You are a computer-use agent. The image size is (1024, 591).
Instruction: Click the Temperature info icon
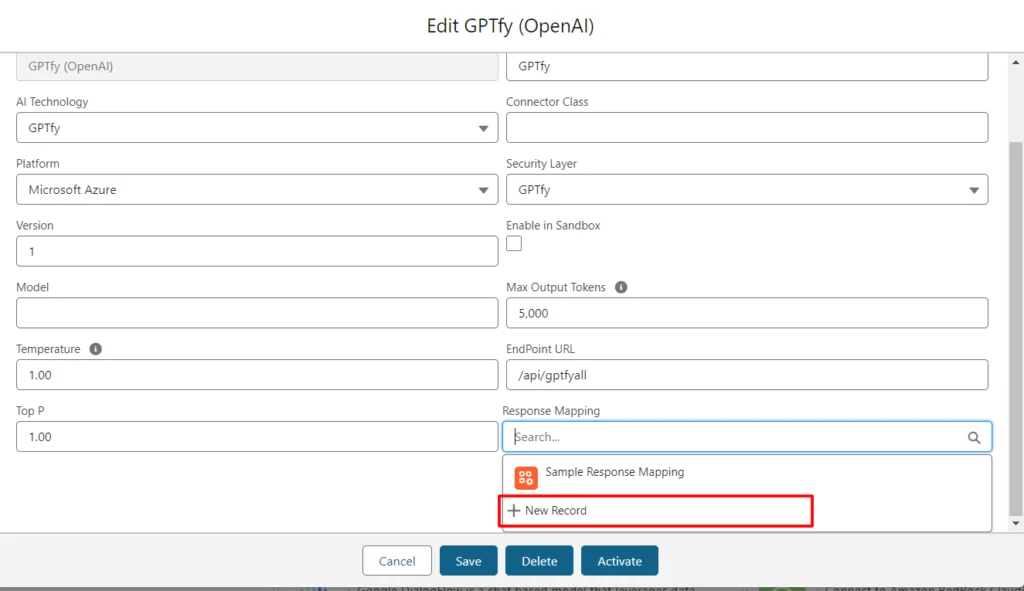(x=96, y=350)
